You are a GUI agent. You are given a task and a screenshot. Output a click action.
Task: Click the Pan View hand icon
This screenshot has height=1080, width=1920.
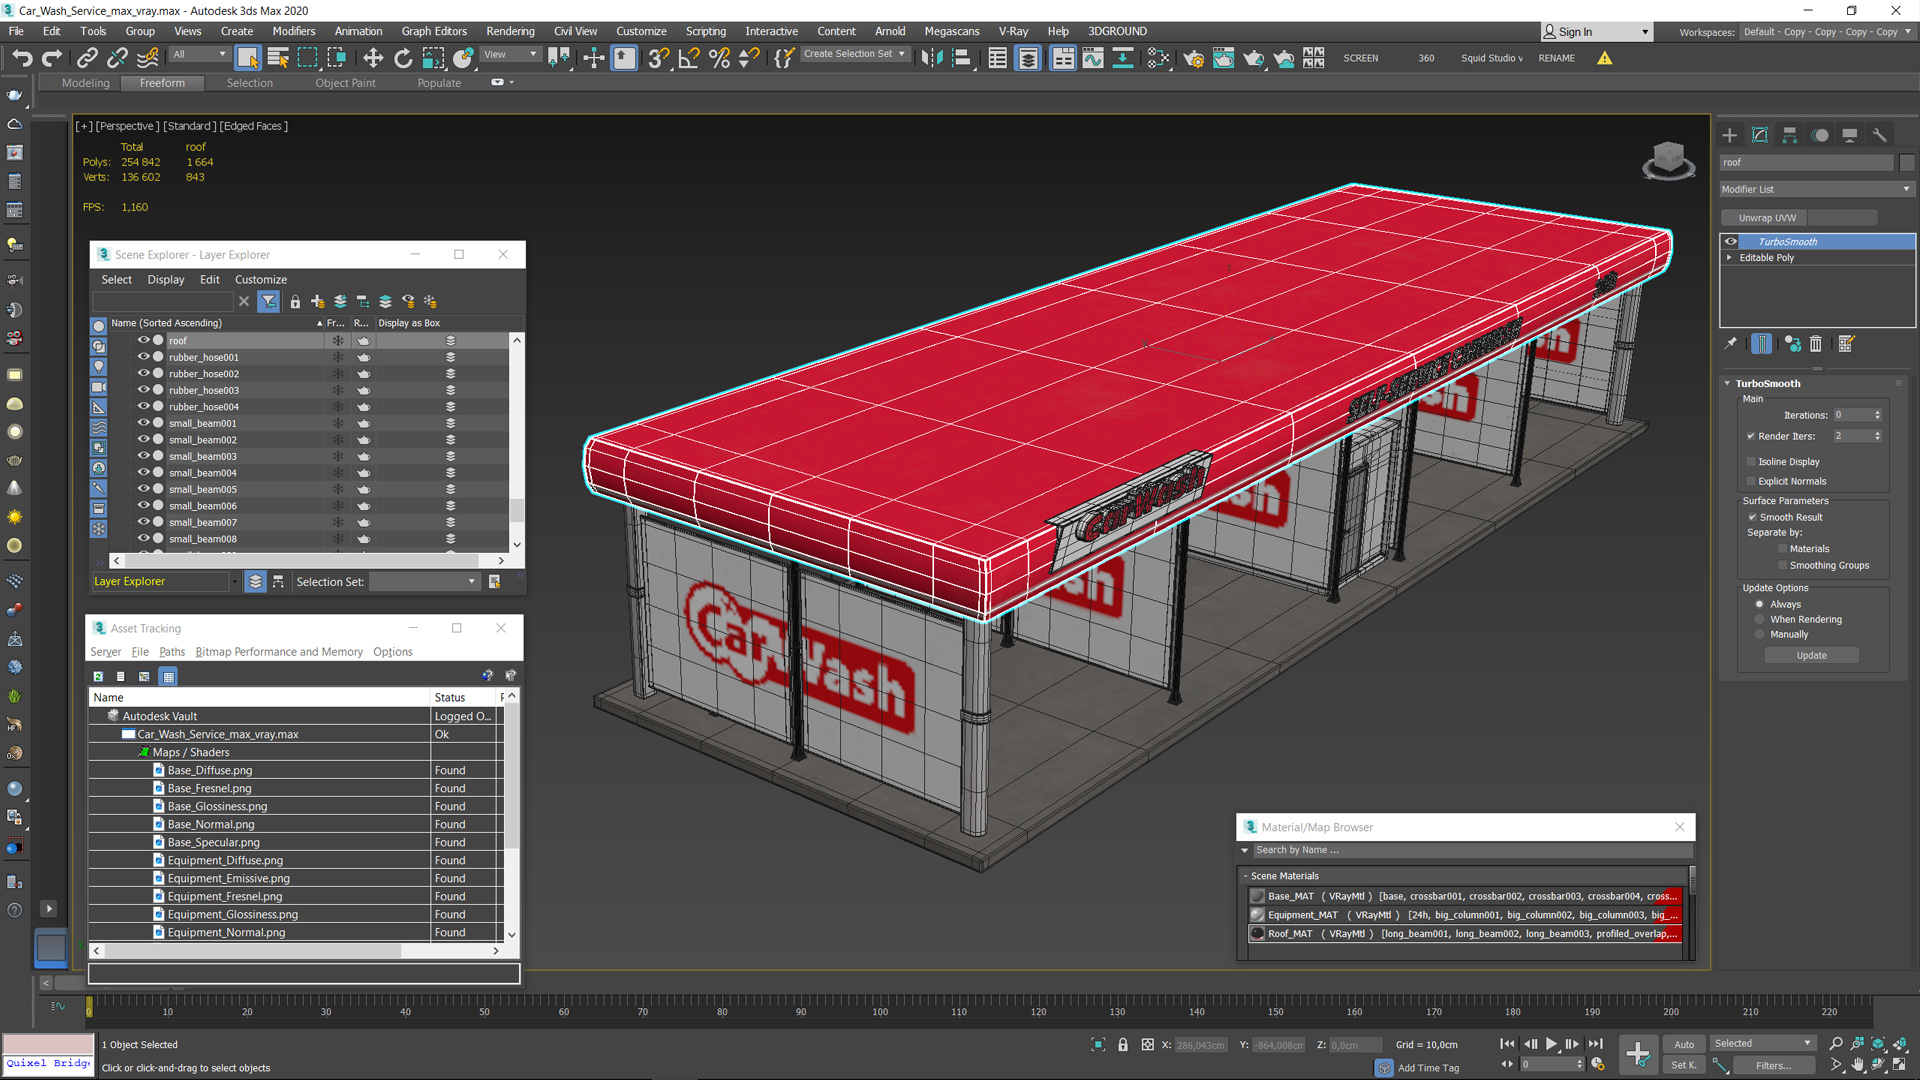(1857, 1065)
